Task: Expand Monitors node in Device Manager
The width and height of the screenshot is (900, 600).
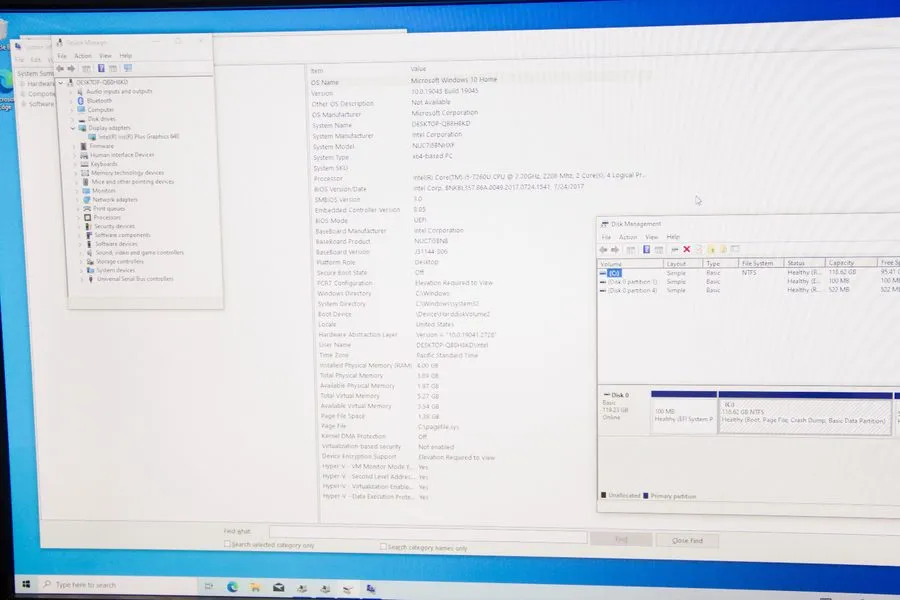Action: point(77,191)
